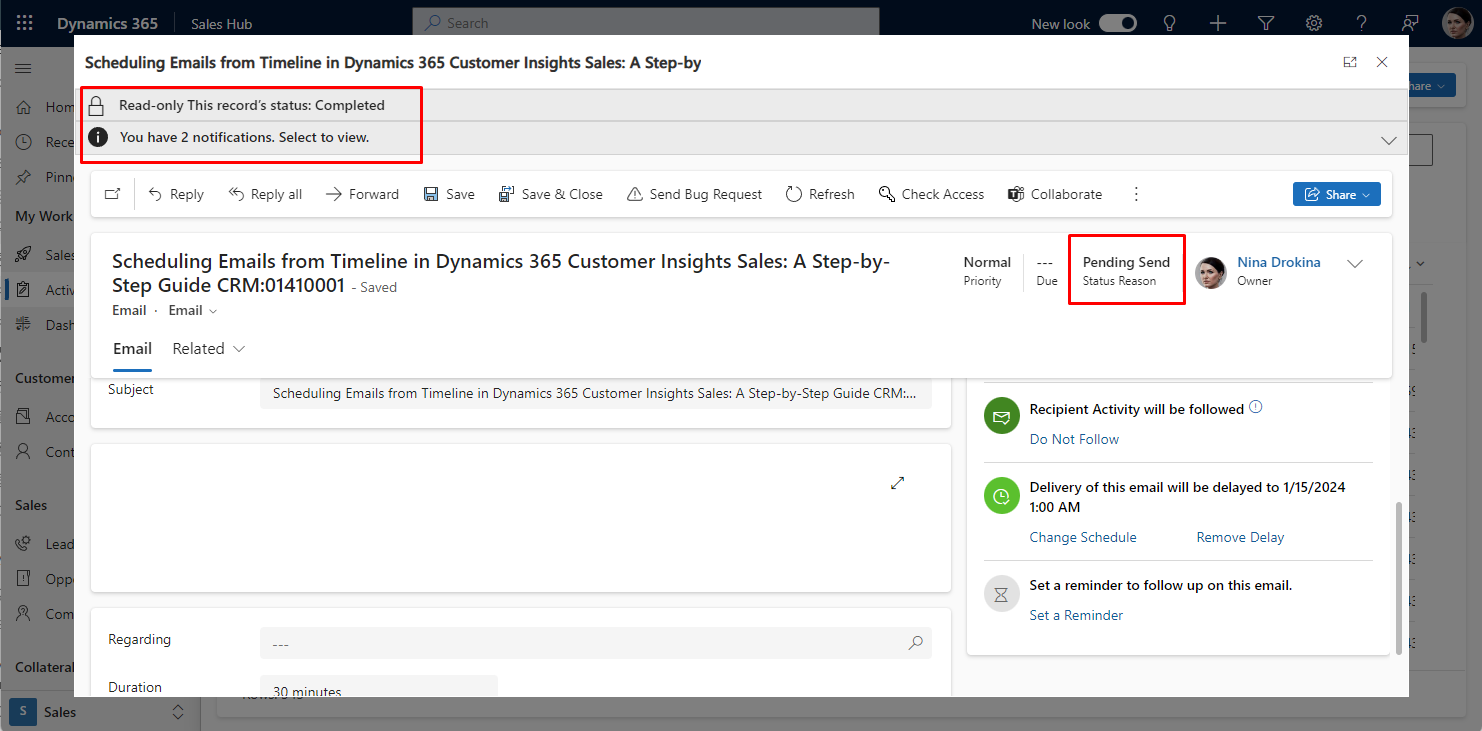Click Reply in the command bar
This screenshot has width=1482, height=731.
pyautogui.click(x=176, y=194)
